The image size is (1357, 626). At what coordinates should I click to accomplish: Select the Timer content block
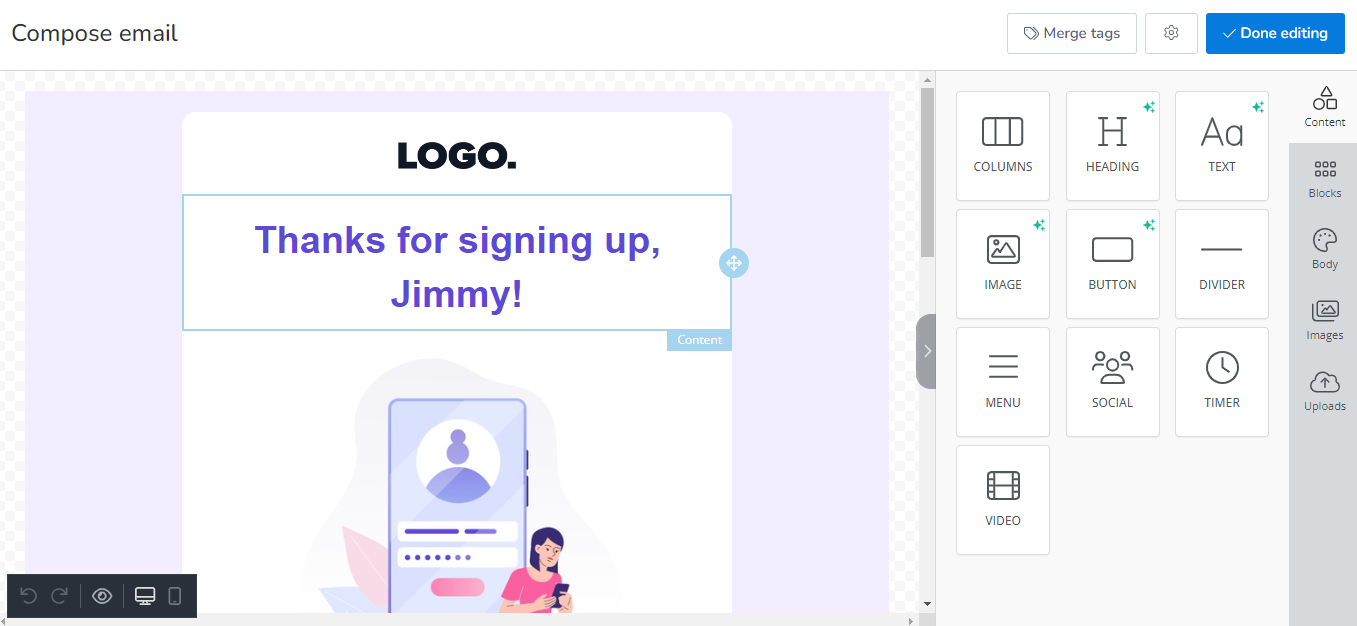(x=1221, y=381)
